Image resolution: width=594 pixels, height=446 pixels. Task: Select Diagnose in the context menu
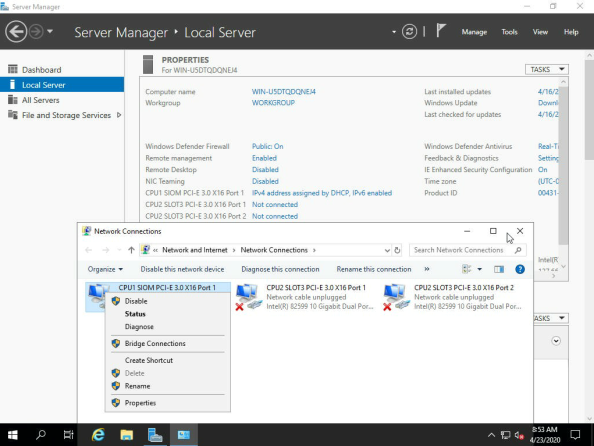[167, 327]
